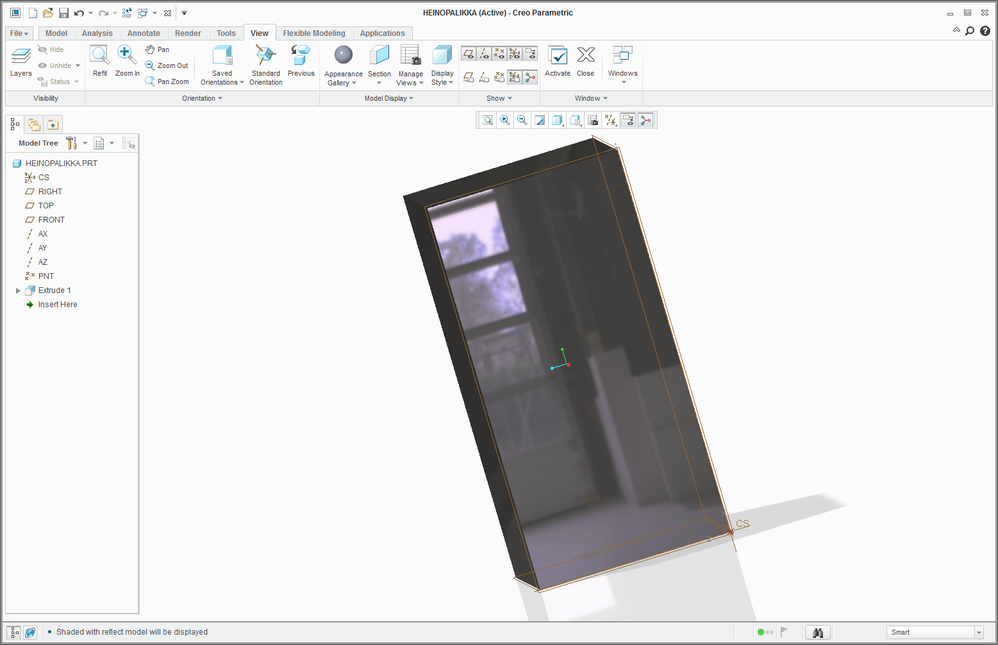Toggle axis display in Show group
The height and width of the screenshot is (645, 998).
(x=484, y=54)
